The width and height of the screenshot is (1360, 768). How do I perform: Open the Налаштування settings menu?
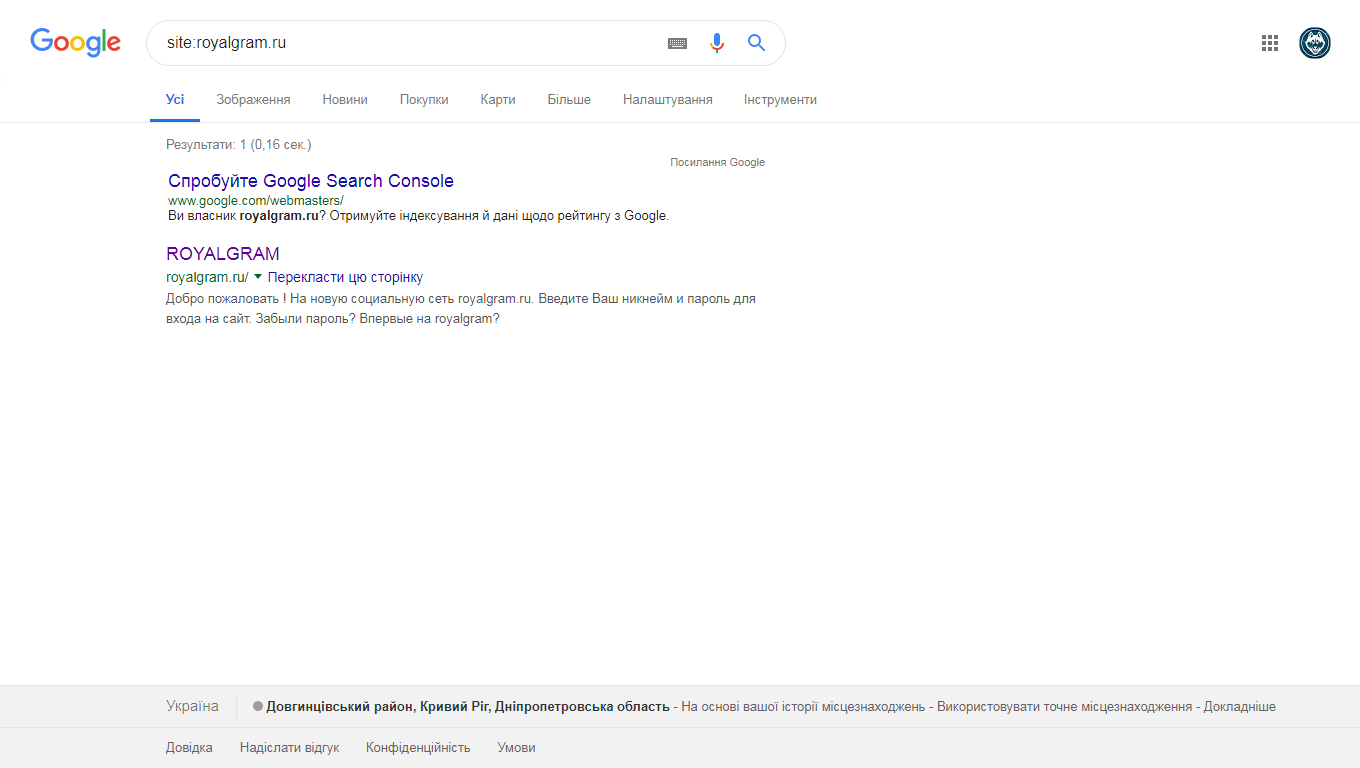click(x=667, y=100)
